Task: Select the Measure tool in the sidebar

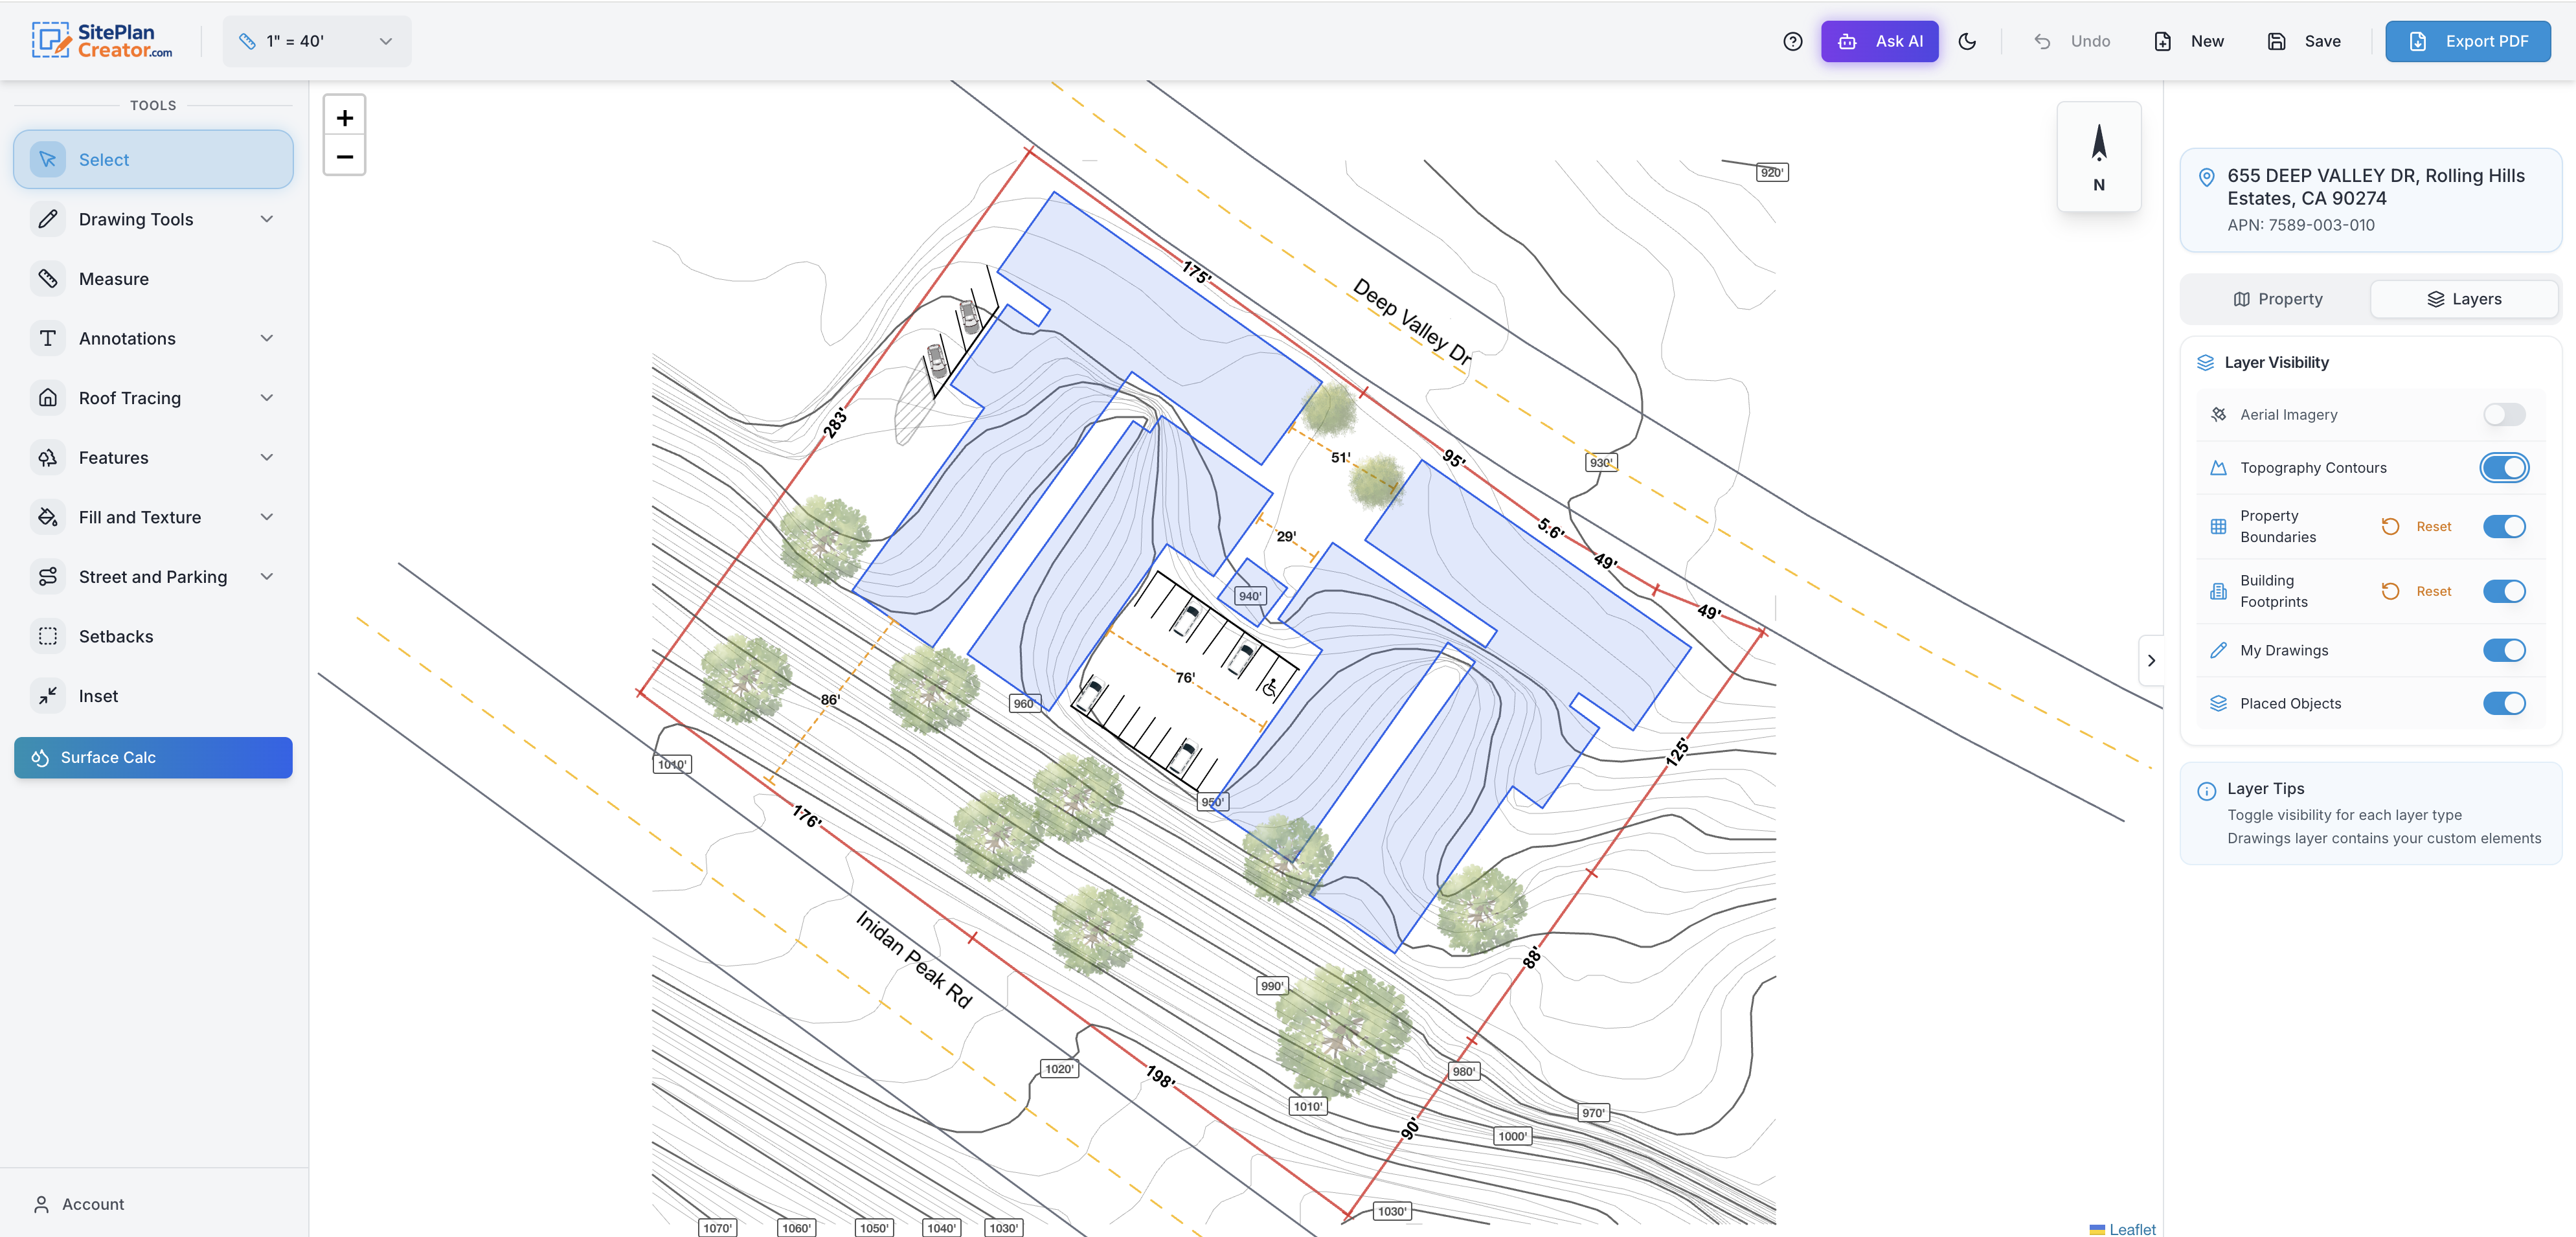Action: (x=113, y=278)
